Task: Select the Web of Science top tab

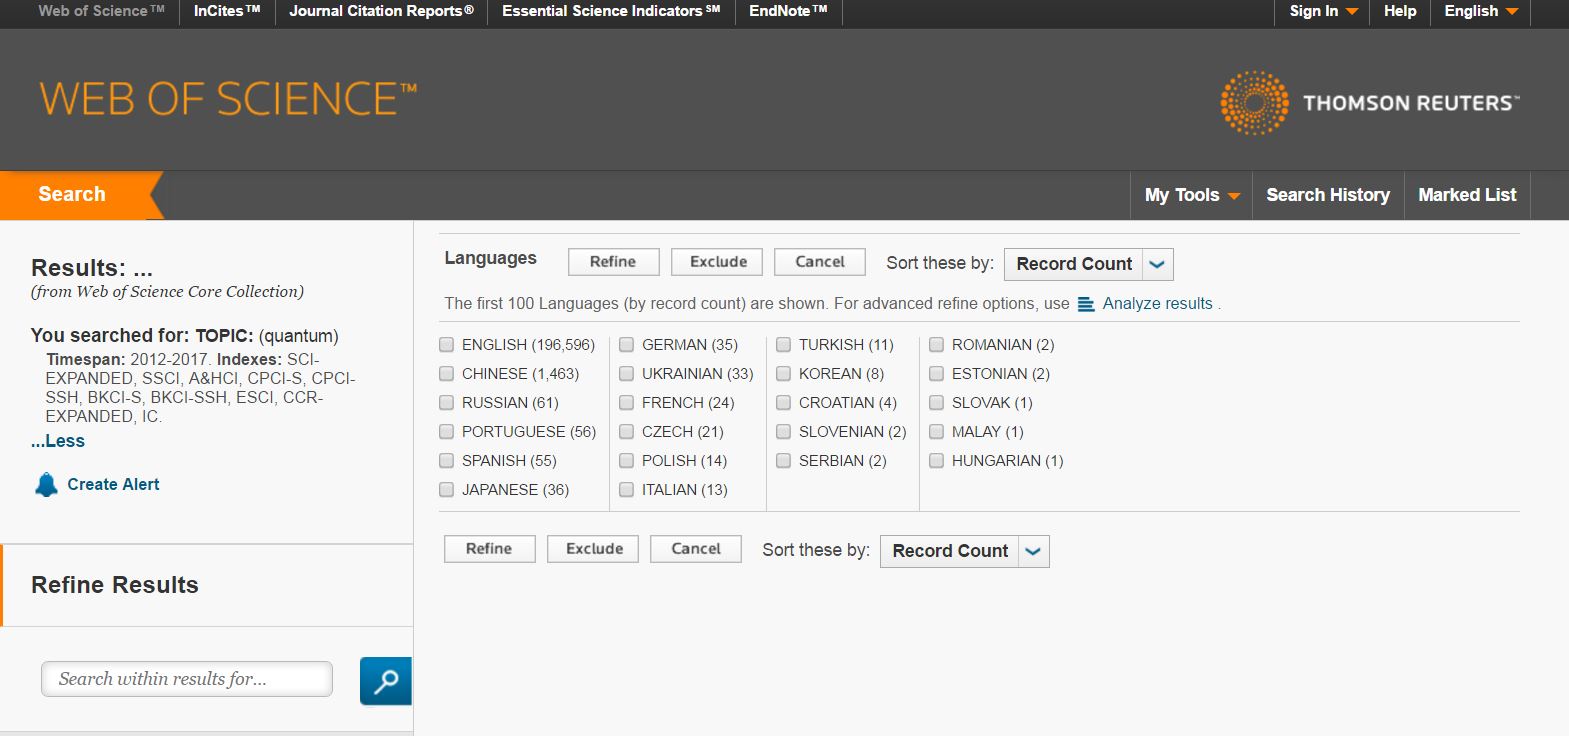Action: coord(101,11)
